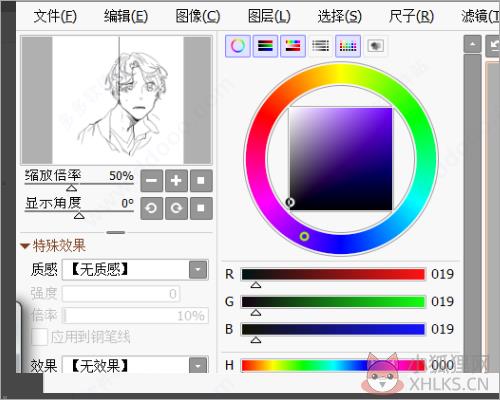Image resolution: width=500 pixels, height=400 pixels.
Task: Toggle the scratchpad panel icon
Action: [375, 46]
